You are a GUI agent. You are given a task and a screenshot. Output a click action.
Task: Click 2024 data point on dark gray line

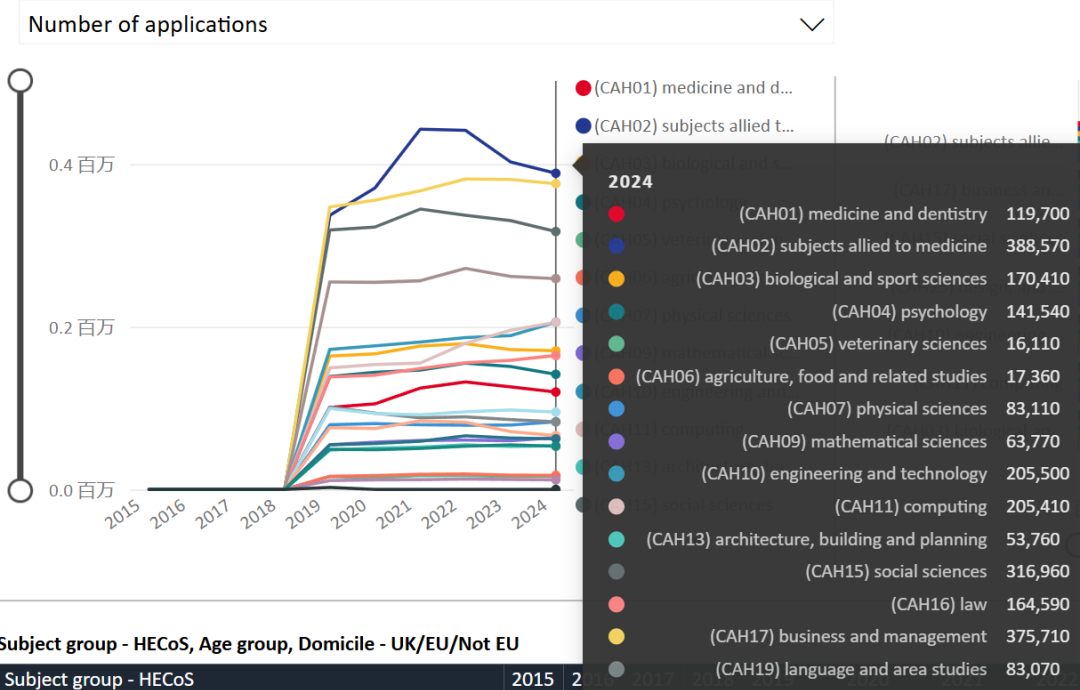tap(556, 232)
